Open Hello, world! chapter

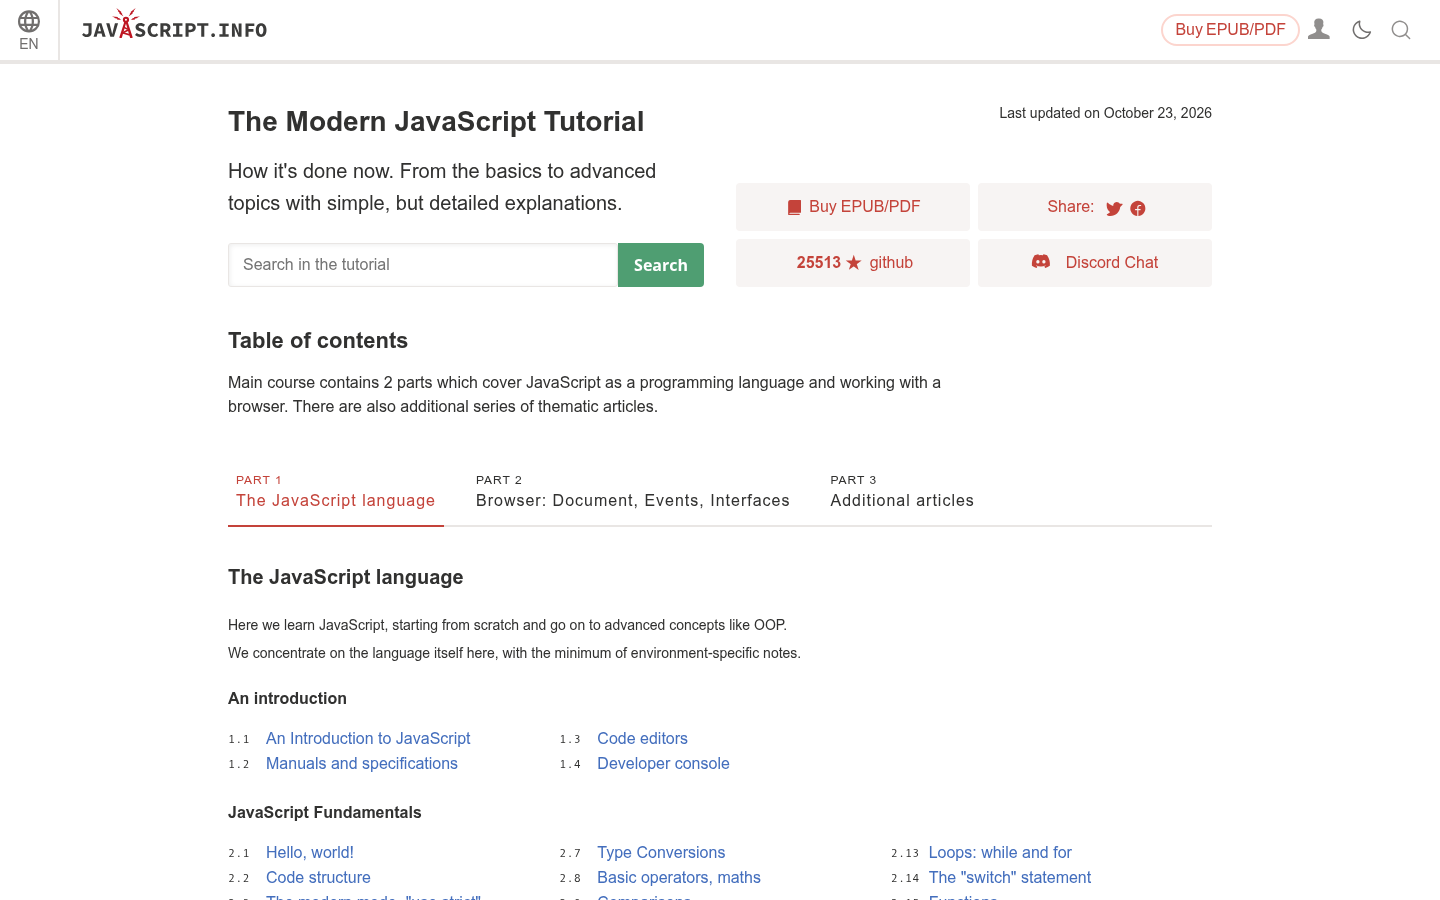[310, 852]
